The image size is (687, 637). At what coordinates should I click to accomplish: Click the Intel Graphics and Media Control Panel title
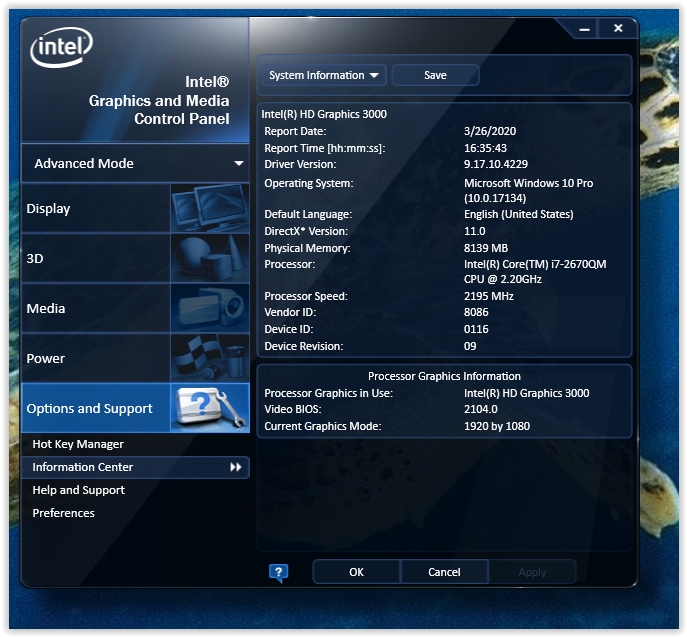click(159, 100)
